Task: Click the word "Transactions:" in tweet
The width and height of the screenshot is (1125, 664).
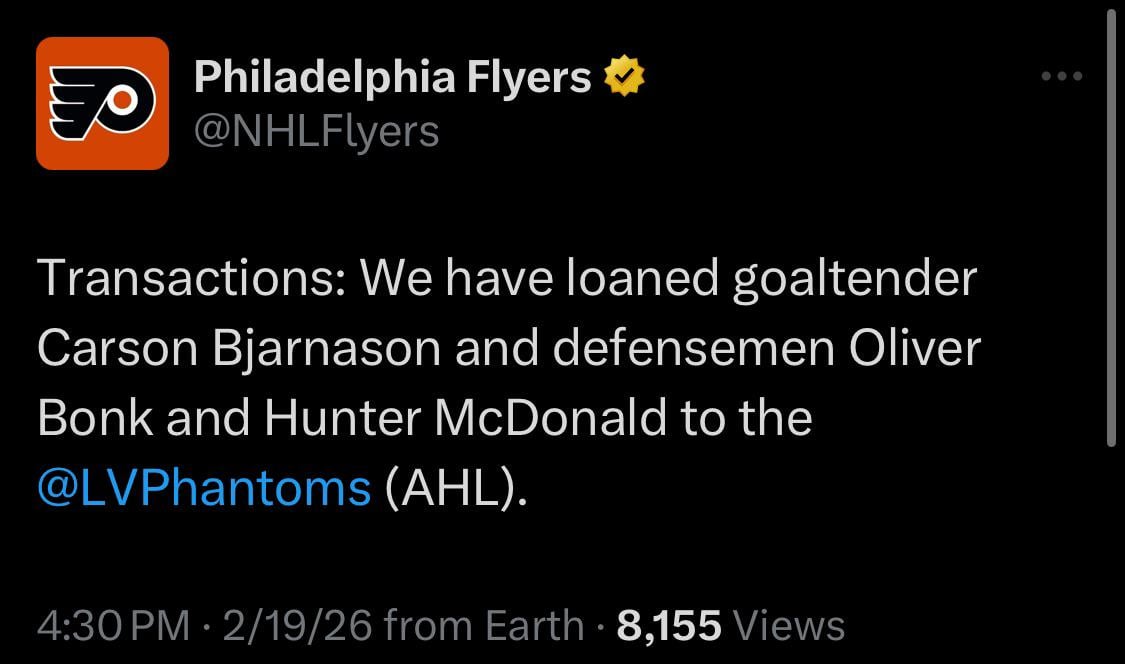Action: click(191, 279)
